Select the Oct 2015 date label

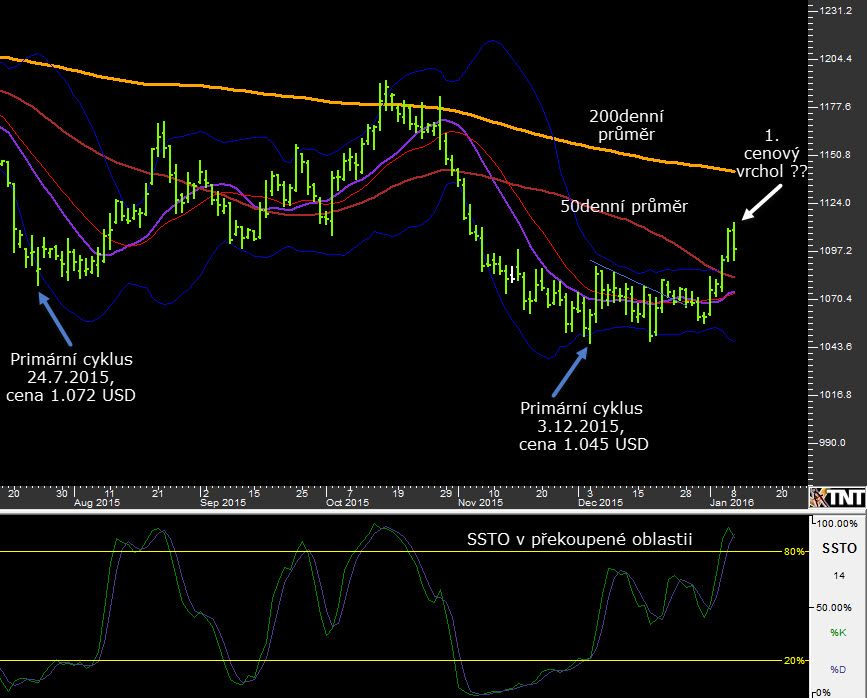tap(347, 503)
